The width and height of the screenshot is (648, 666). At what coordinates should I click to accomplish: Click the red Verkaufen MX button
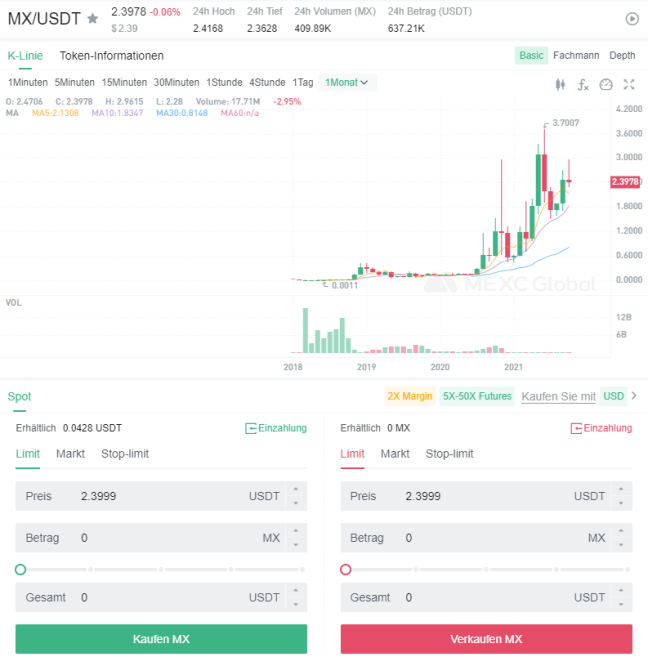coord(486,639)
